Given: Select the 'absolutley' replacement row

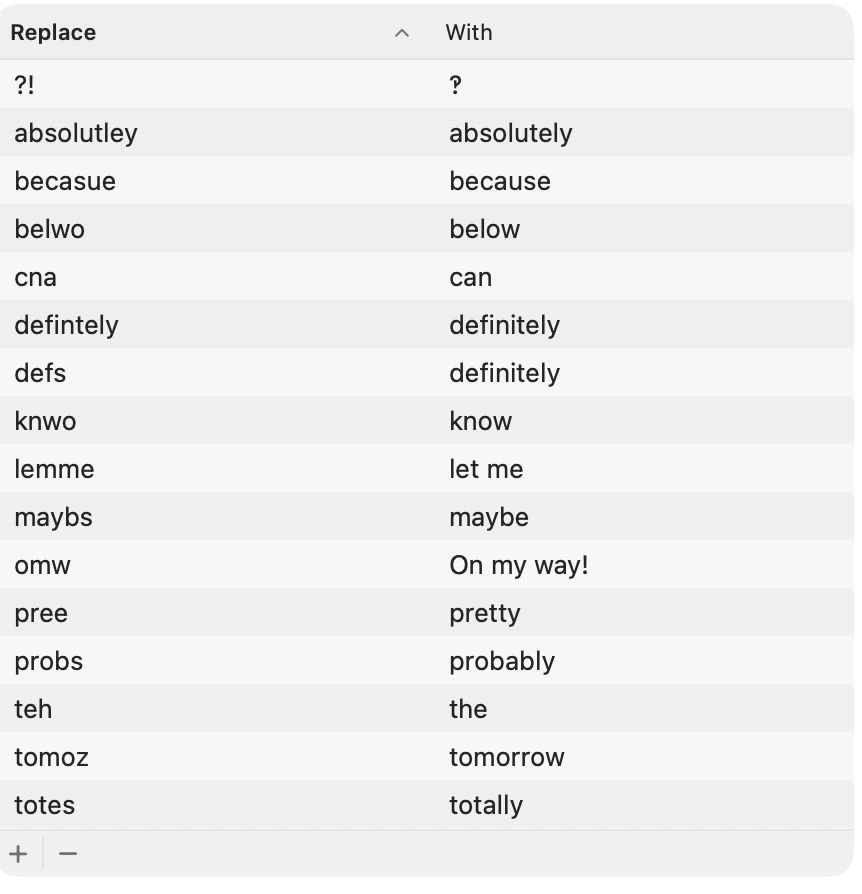Looking at the screenshot, I should [200, 132].
